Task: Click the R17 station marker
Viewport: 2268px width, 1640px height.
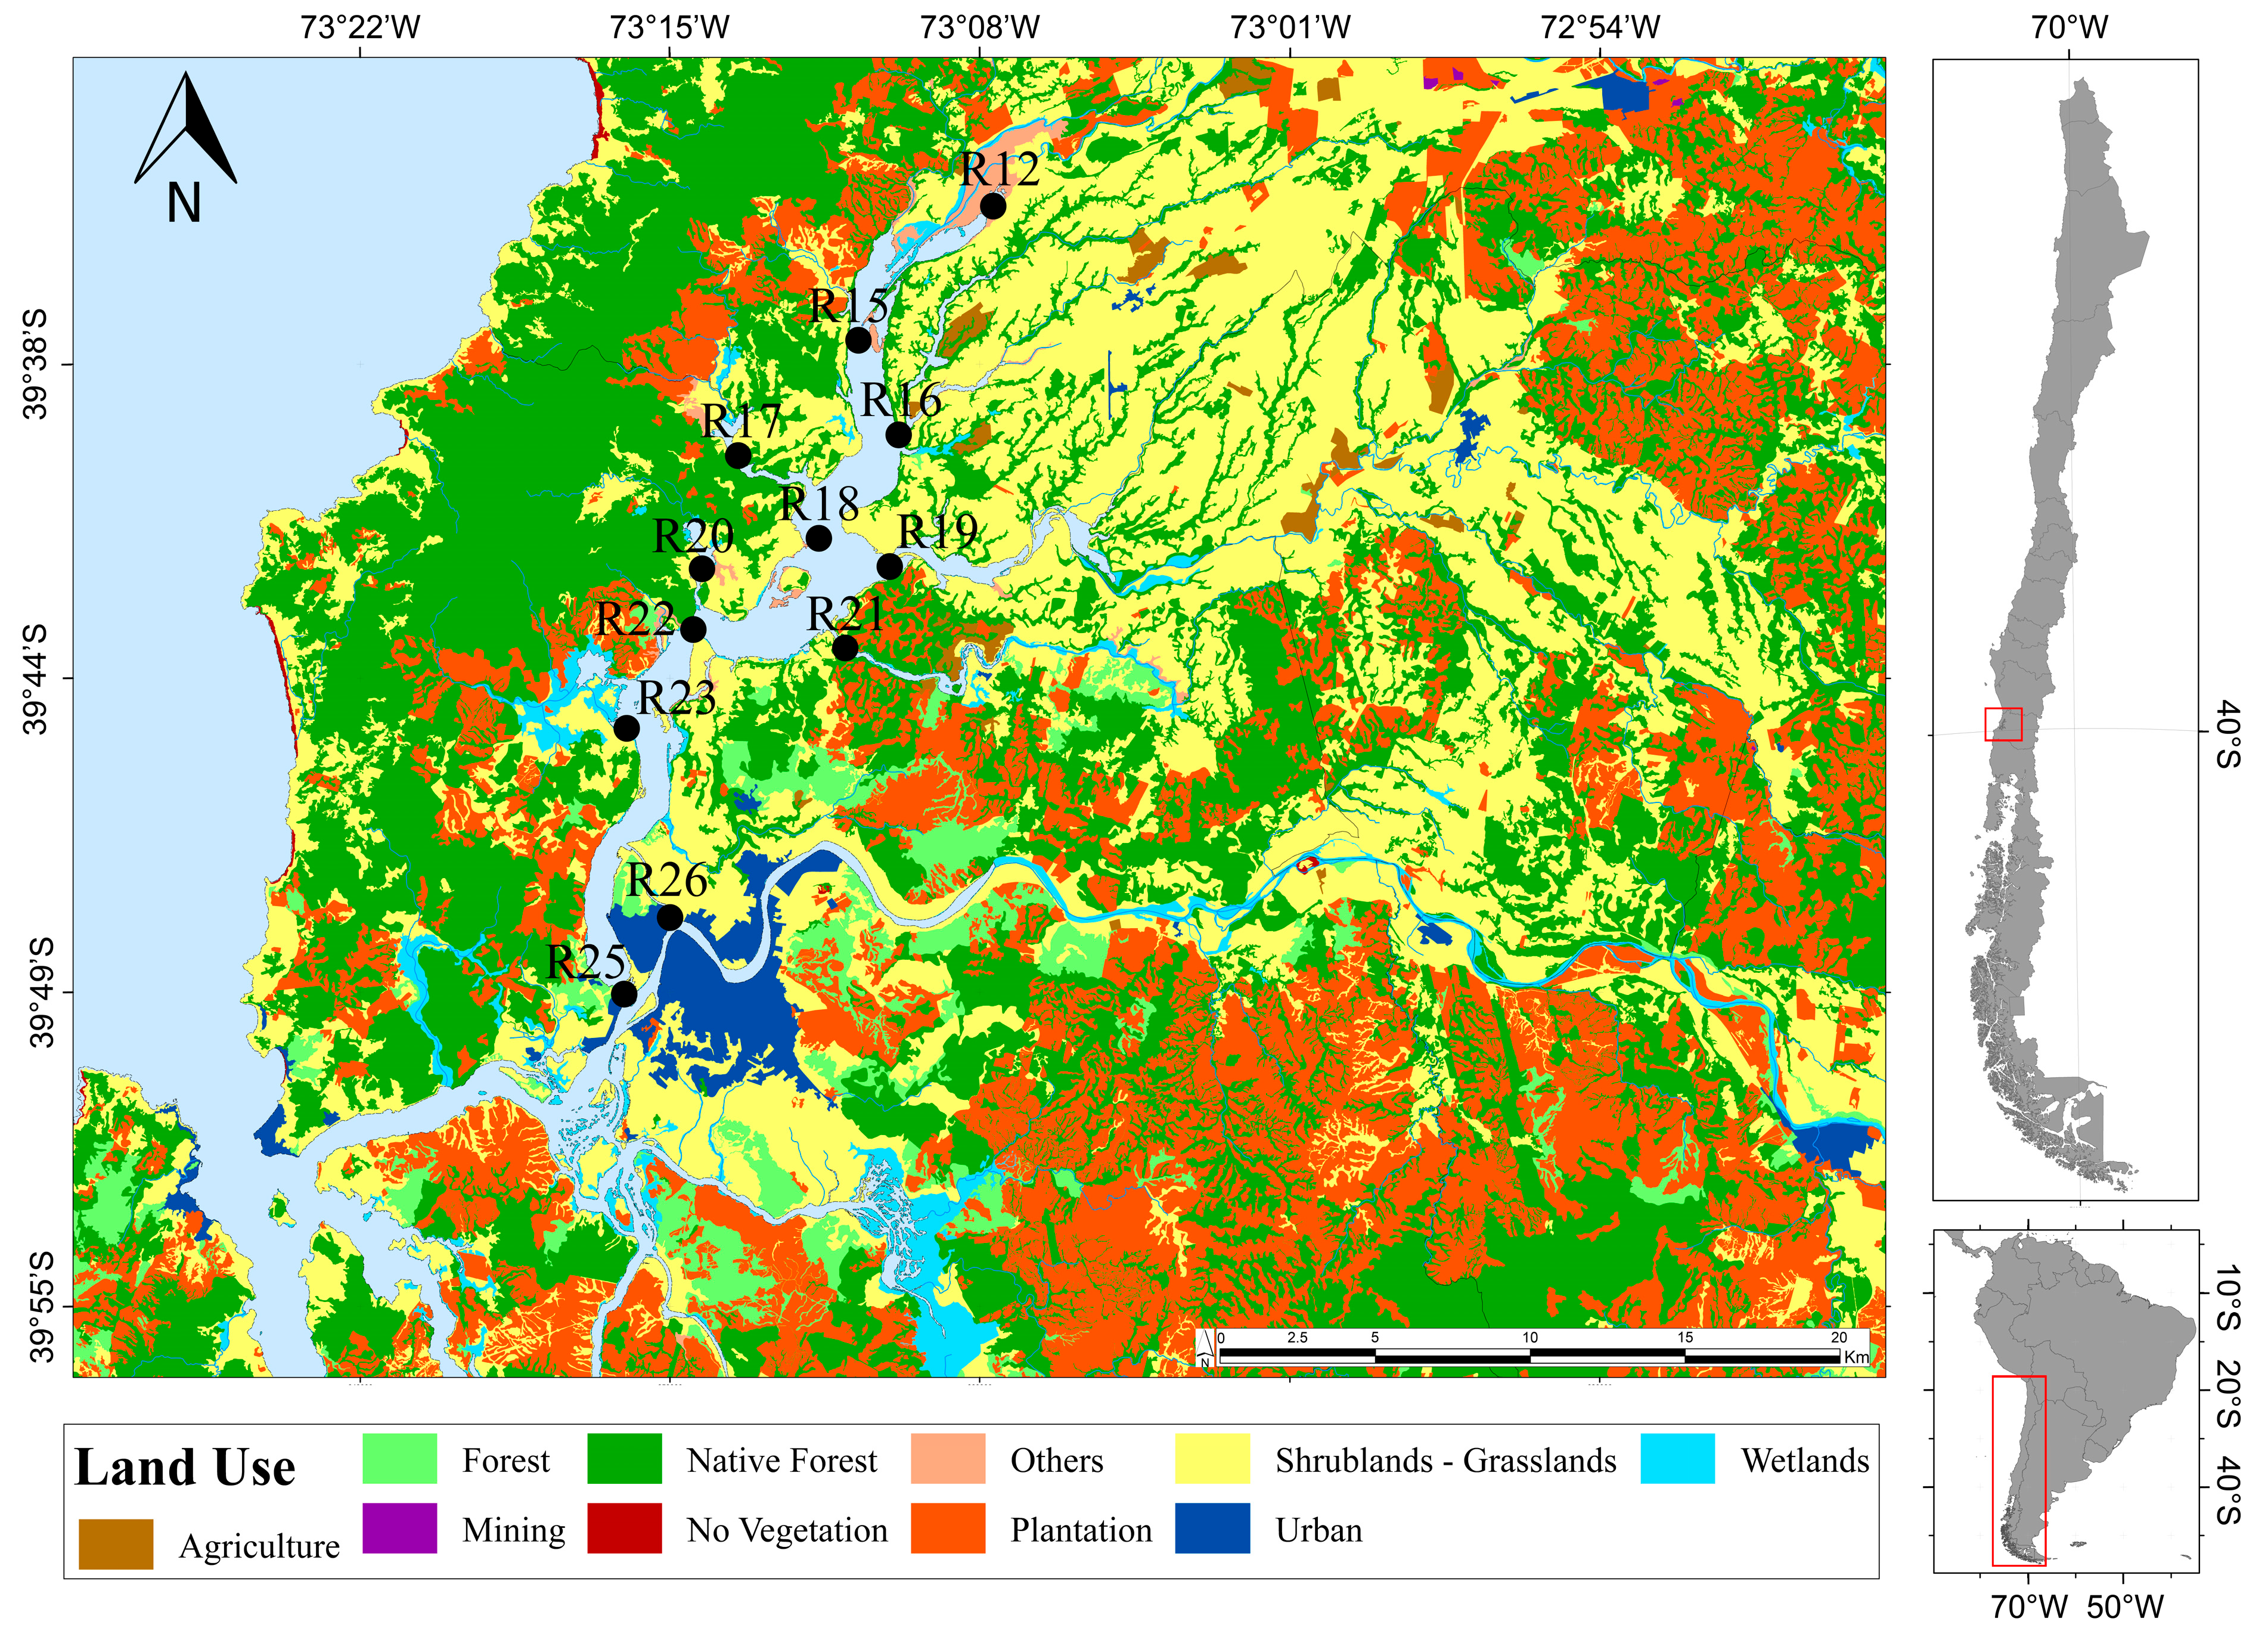Action: point(738,456)
